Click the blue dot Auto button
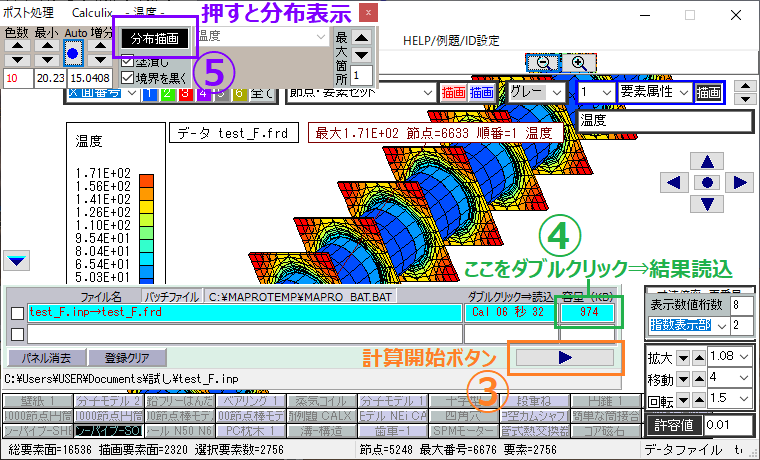 point(74,51)
